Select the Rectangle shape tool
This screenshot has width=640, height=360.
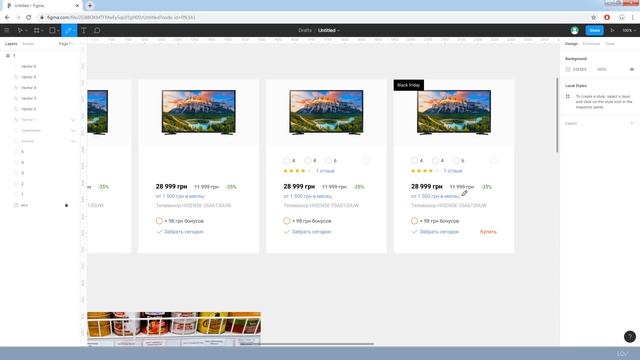pyautogui.click(x=52, y=30)
